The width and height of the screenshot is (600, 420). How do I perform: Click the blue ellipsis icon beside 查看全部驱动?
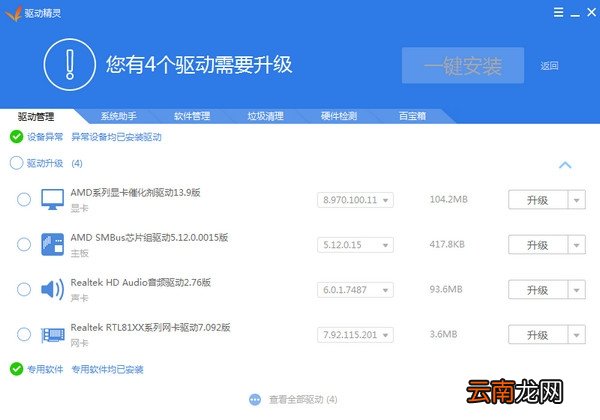pos(255,400)
